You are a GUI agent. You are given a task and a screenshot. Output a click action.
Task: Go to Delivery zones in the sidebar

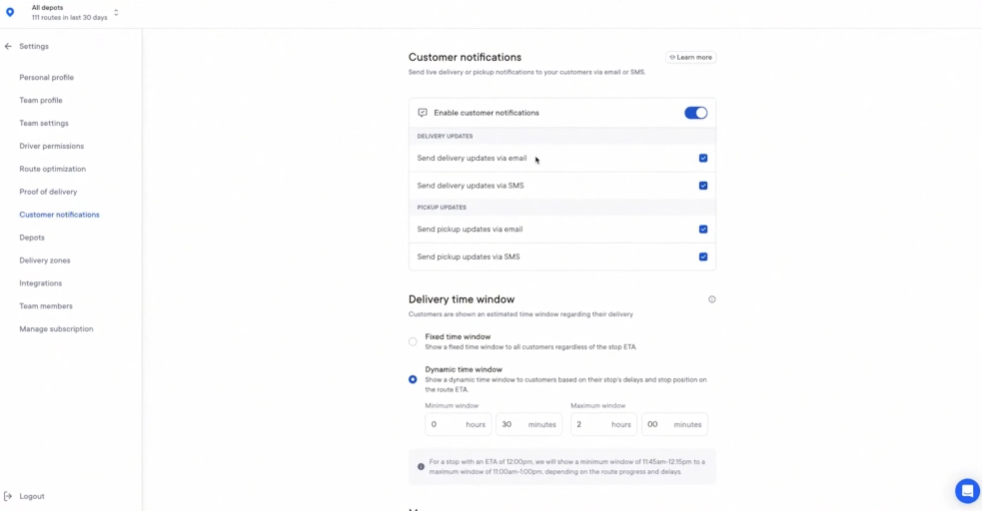coord(44,261)
